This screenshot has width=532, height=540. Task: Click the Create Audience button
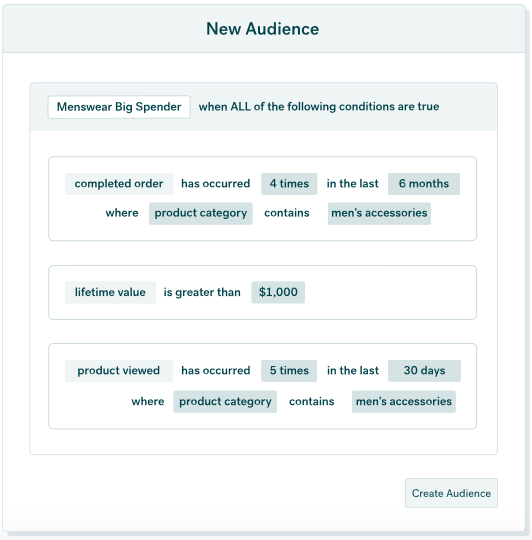click(x=451, y=493)
